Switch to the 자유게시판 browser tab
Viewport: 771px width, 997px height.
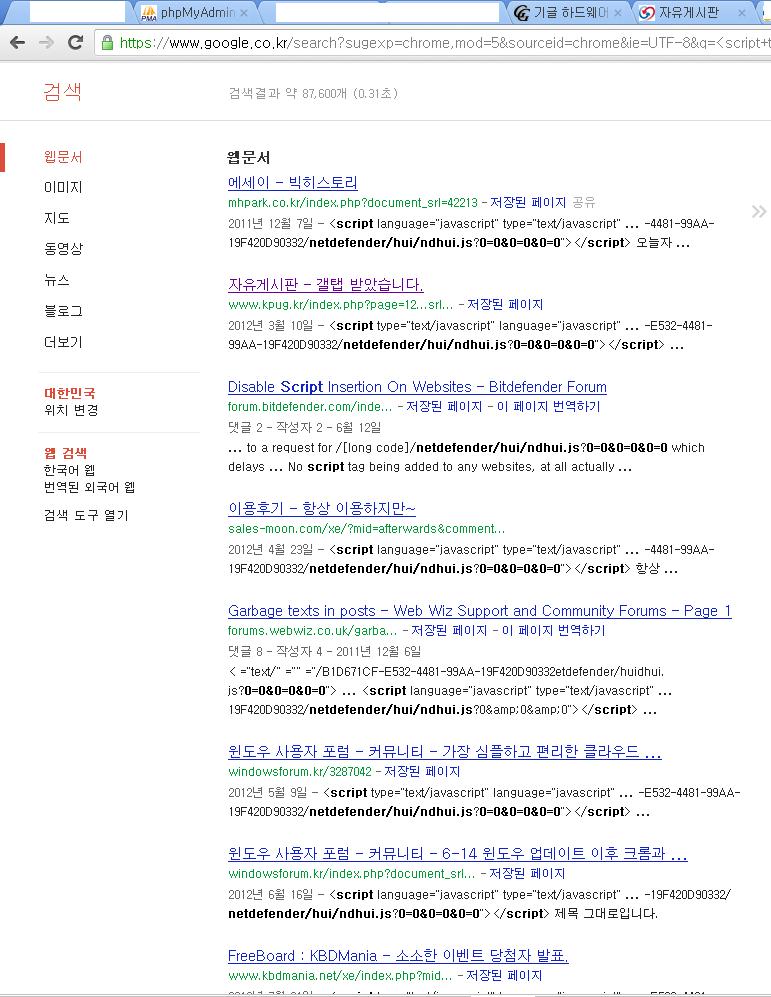pyautogui.click(x=693, y=13)
